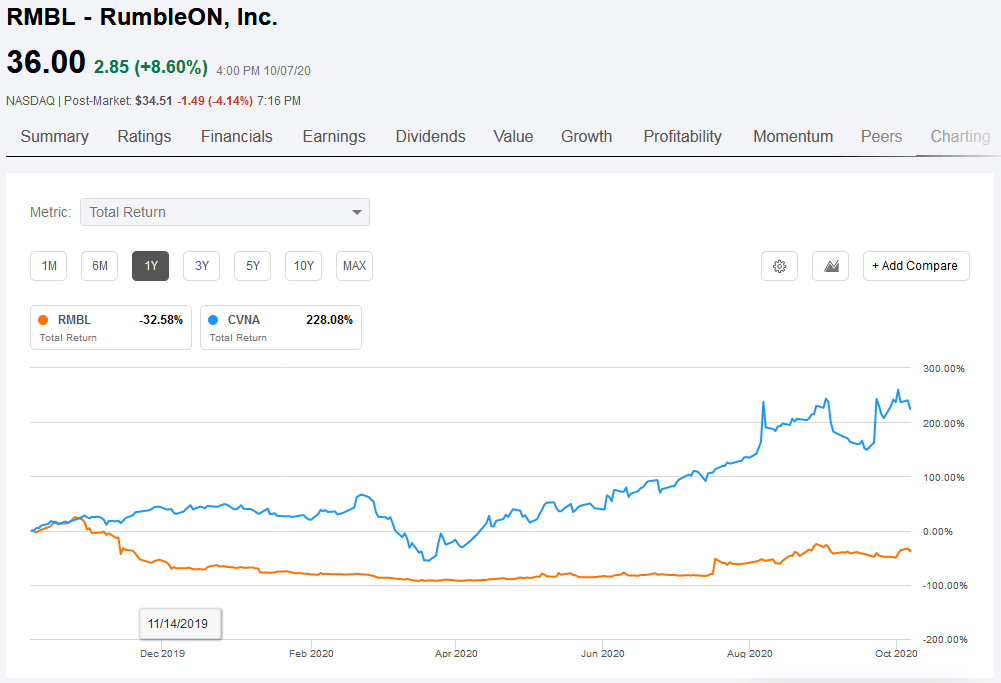The height and width of the screenshot is (683, 1001).
Task: Open the Profitability tab
Action: tap(682, 137)
